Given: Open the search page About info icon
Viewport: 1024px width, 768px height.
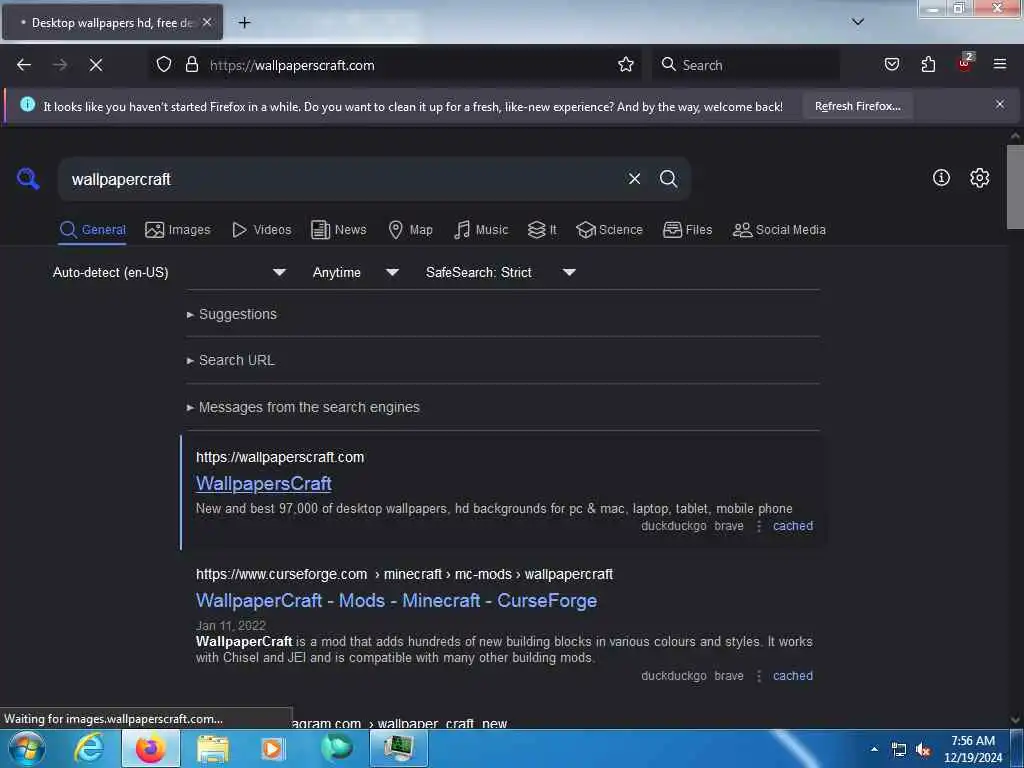Looking at the screenshot, I should tap(941, 178).
